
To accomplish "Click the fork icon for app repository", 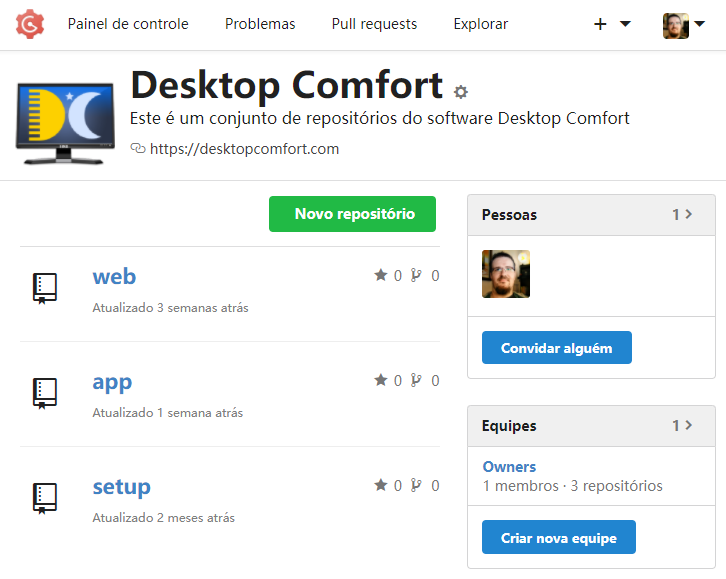I will pos(416,380).
